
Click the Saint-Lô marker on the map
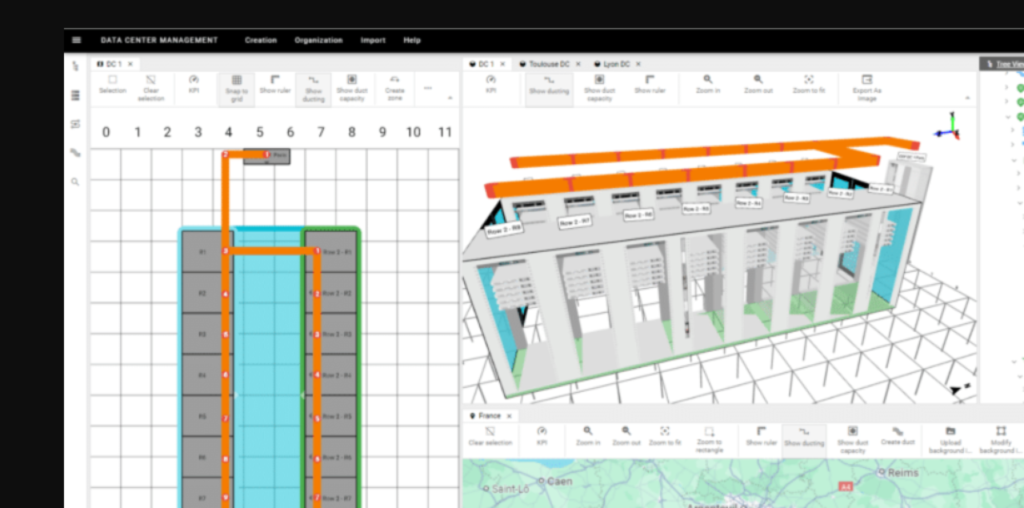[x=486, y=488]
